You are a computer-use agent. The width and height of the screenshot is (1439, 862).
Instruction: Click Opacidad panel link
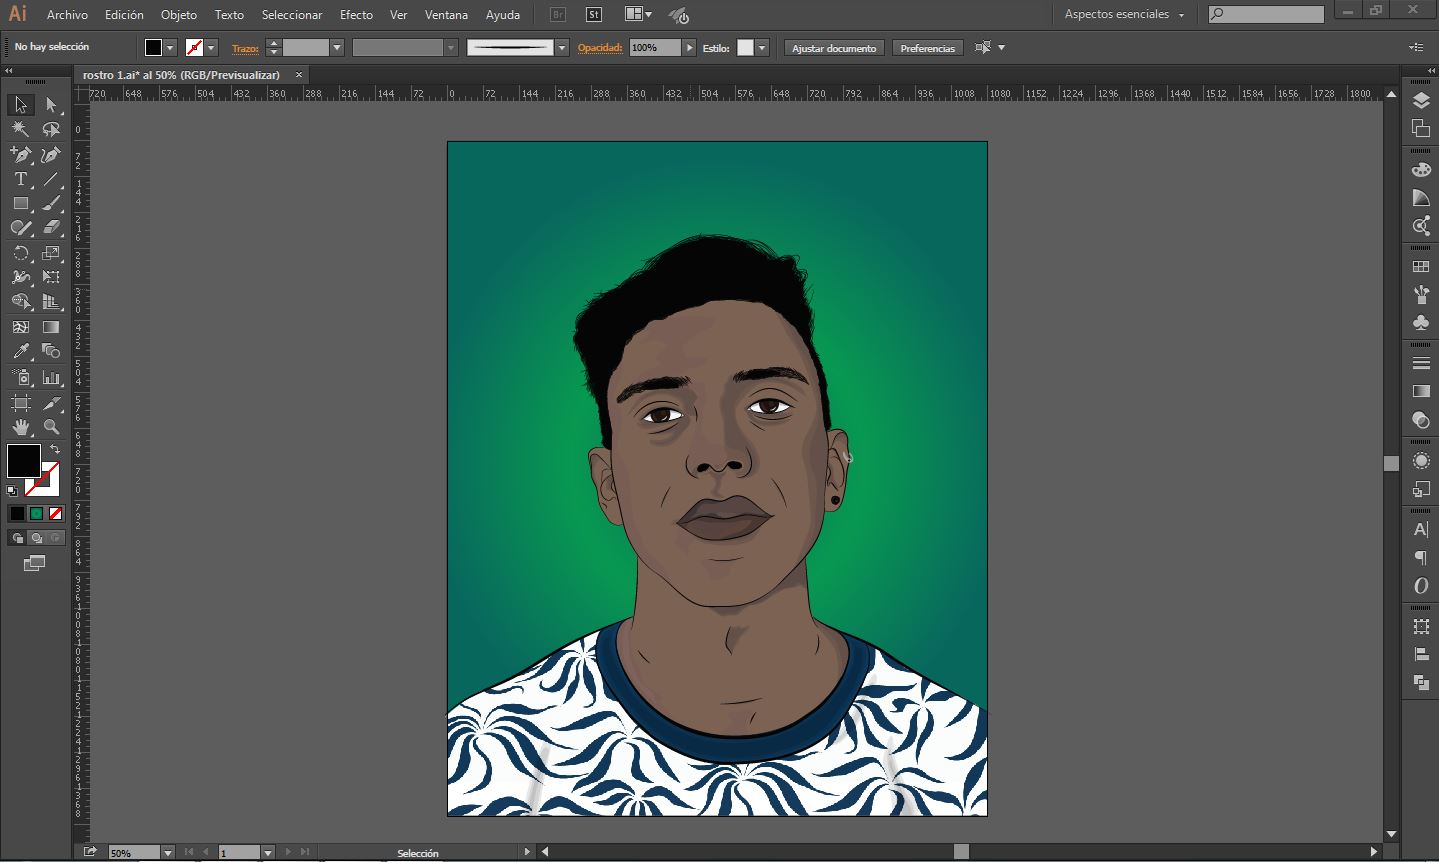tap(600, 48)
